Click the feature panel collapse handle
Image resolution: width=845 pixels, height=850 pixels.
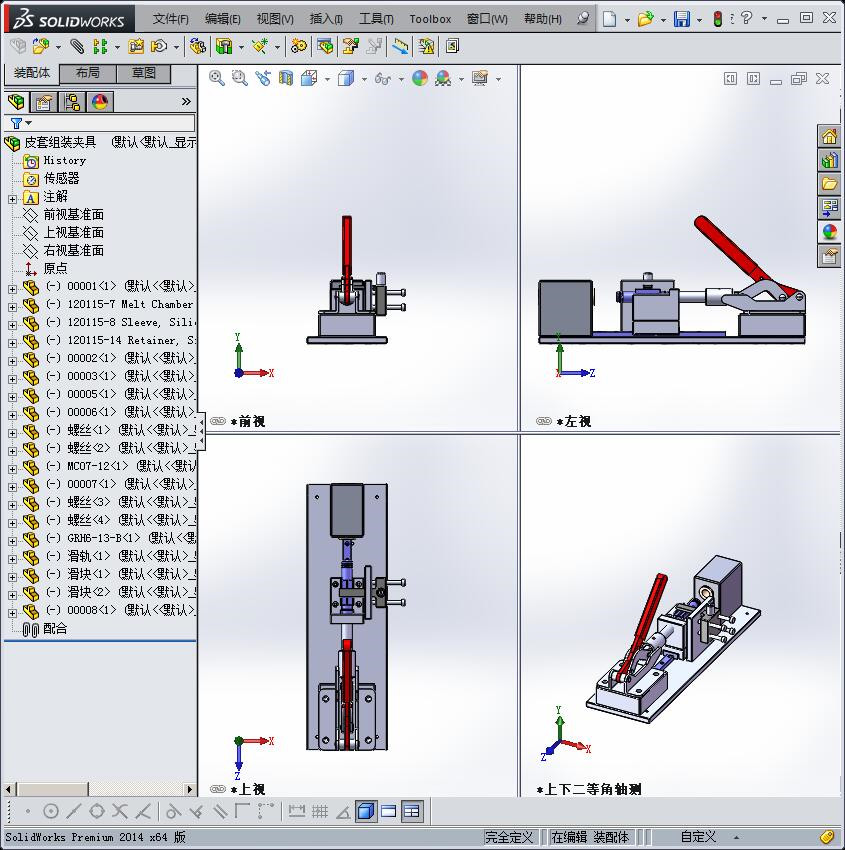click(x=202, y=430)
